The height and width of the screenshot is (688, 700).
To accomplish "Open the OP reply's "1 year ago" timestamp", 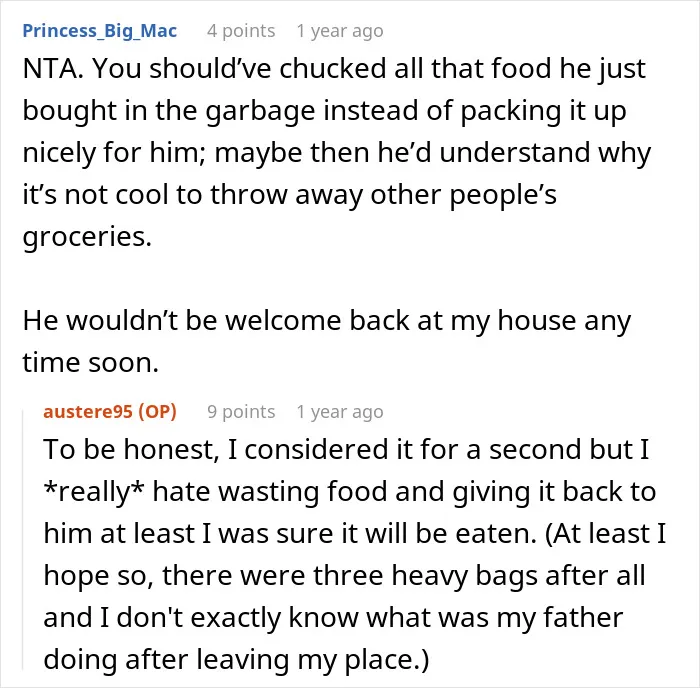I will pos(340,411).
